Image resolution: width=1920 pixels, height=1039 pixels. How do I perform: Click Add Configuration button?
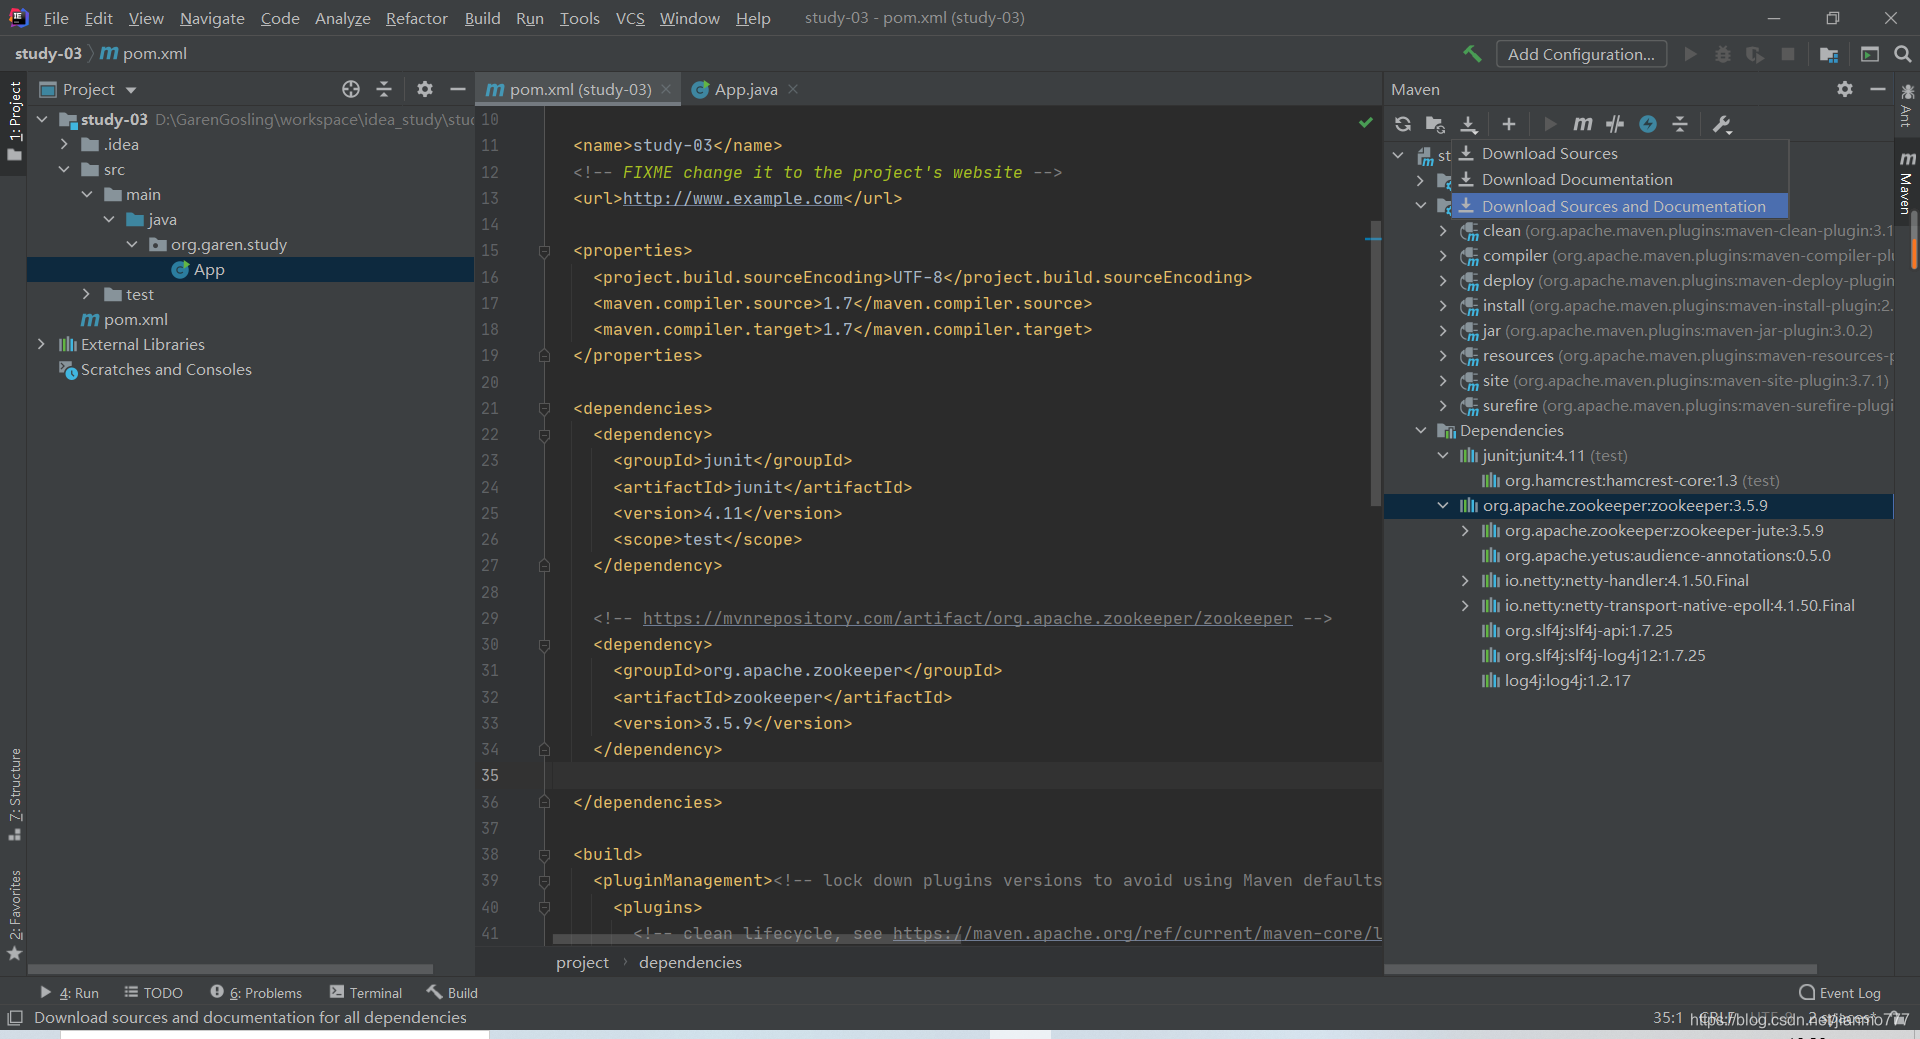click(x=1581, y=54)
